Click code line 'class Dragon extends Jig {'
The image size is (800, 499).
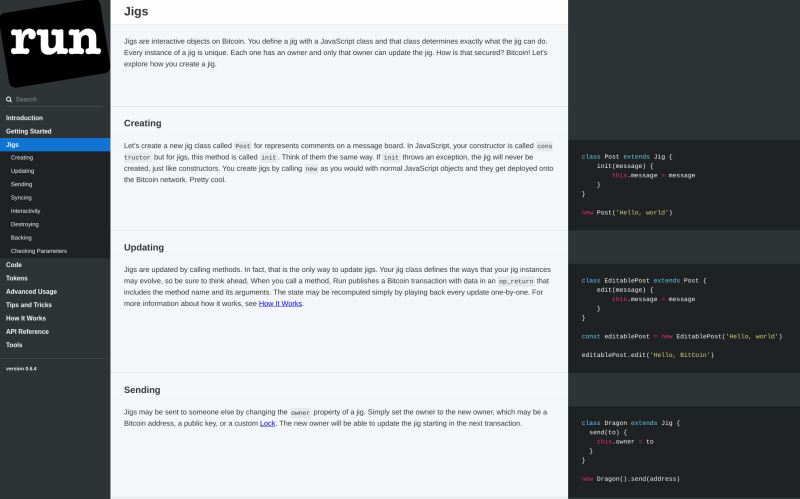tap(631, 423)
